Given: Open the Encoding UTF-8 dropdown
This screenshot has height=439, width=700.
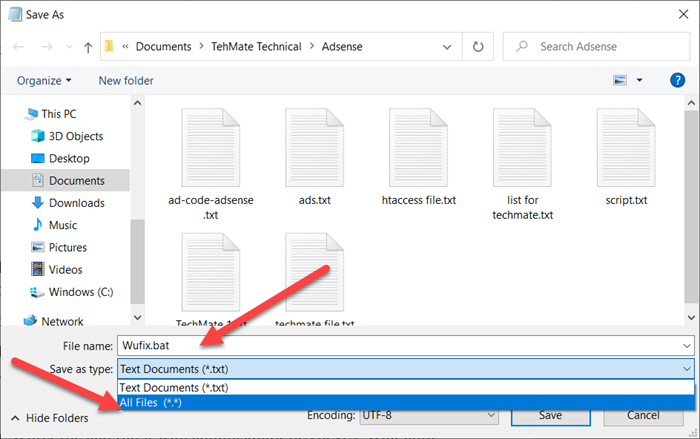Looking at the screenshot, I should pyautogui.click(x=429, y=416).
